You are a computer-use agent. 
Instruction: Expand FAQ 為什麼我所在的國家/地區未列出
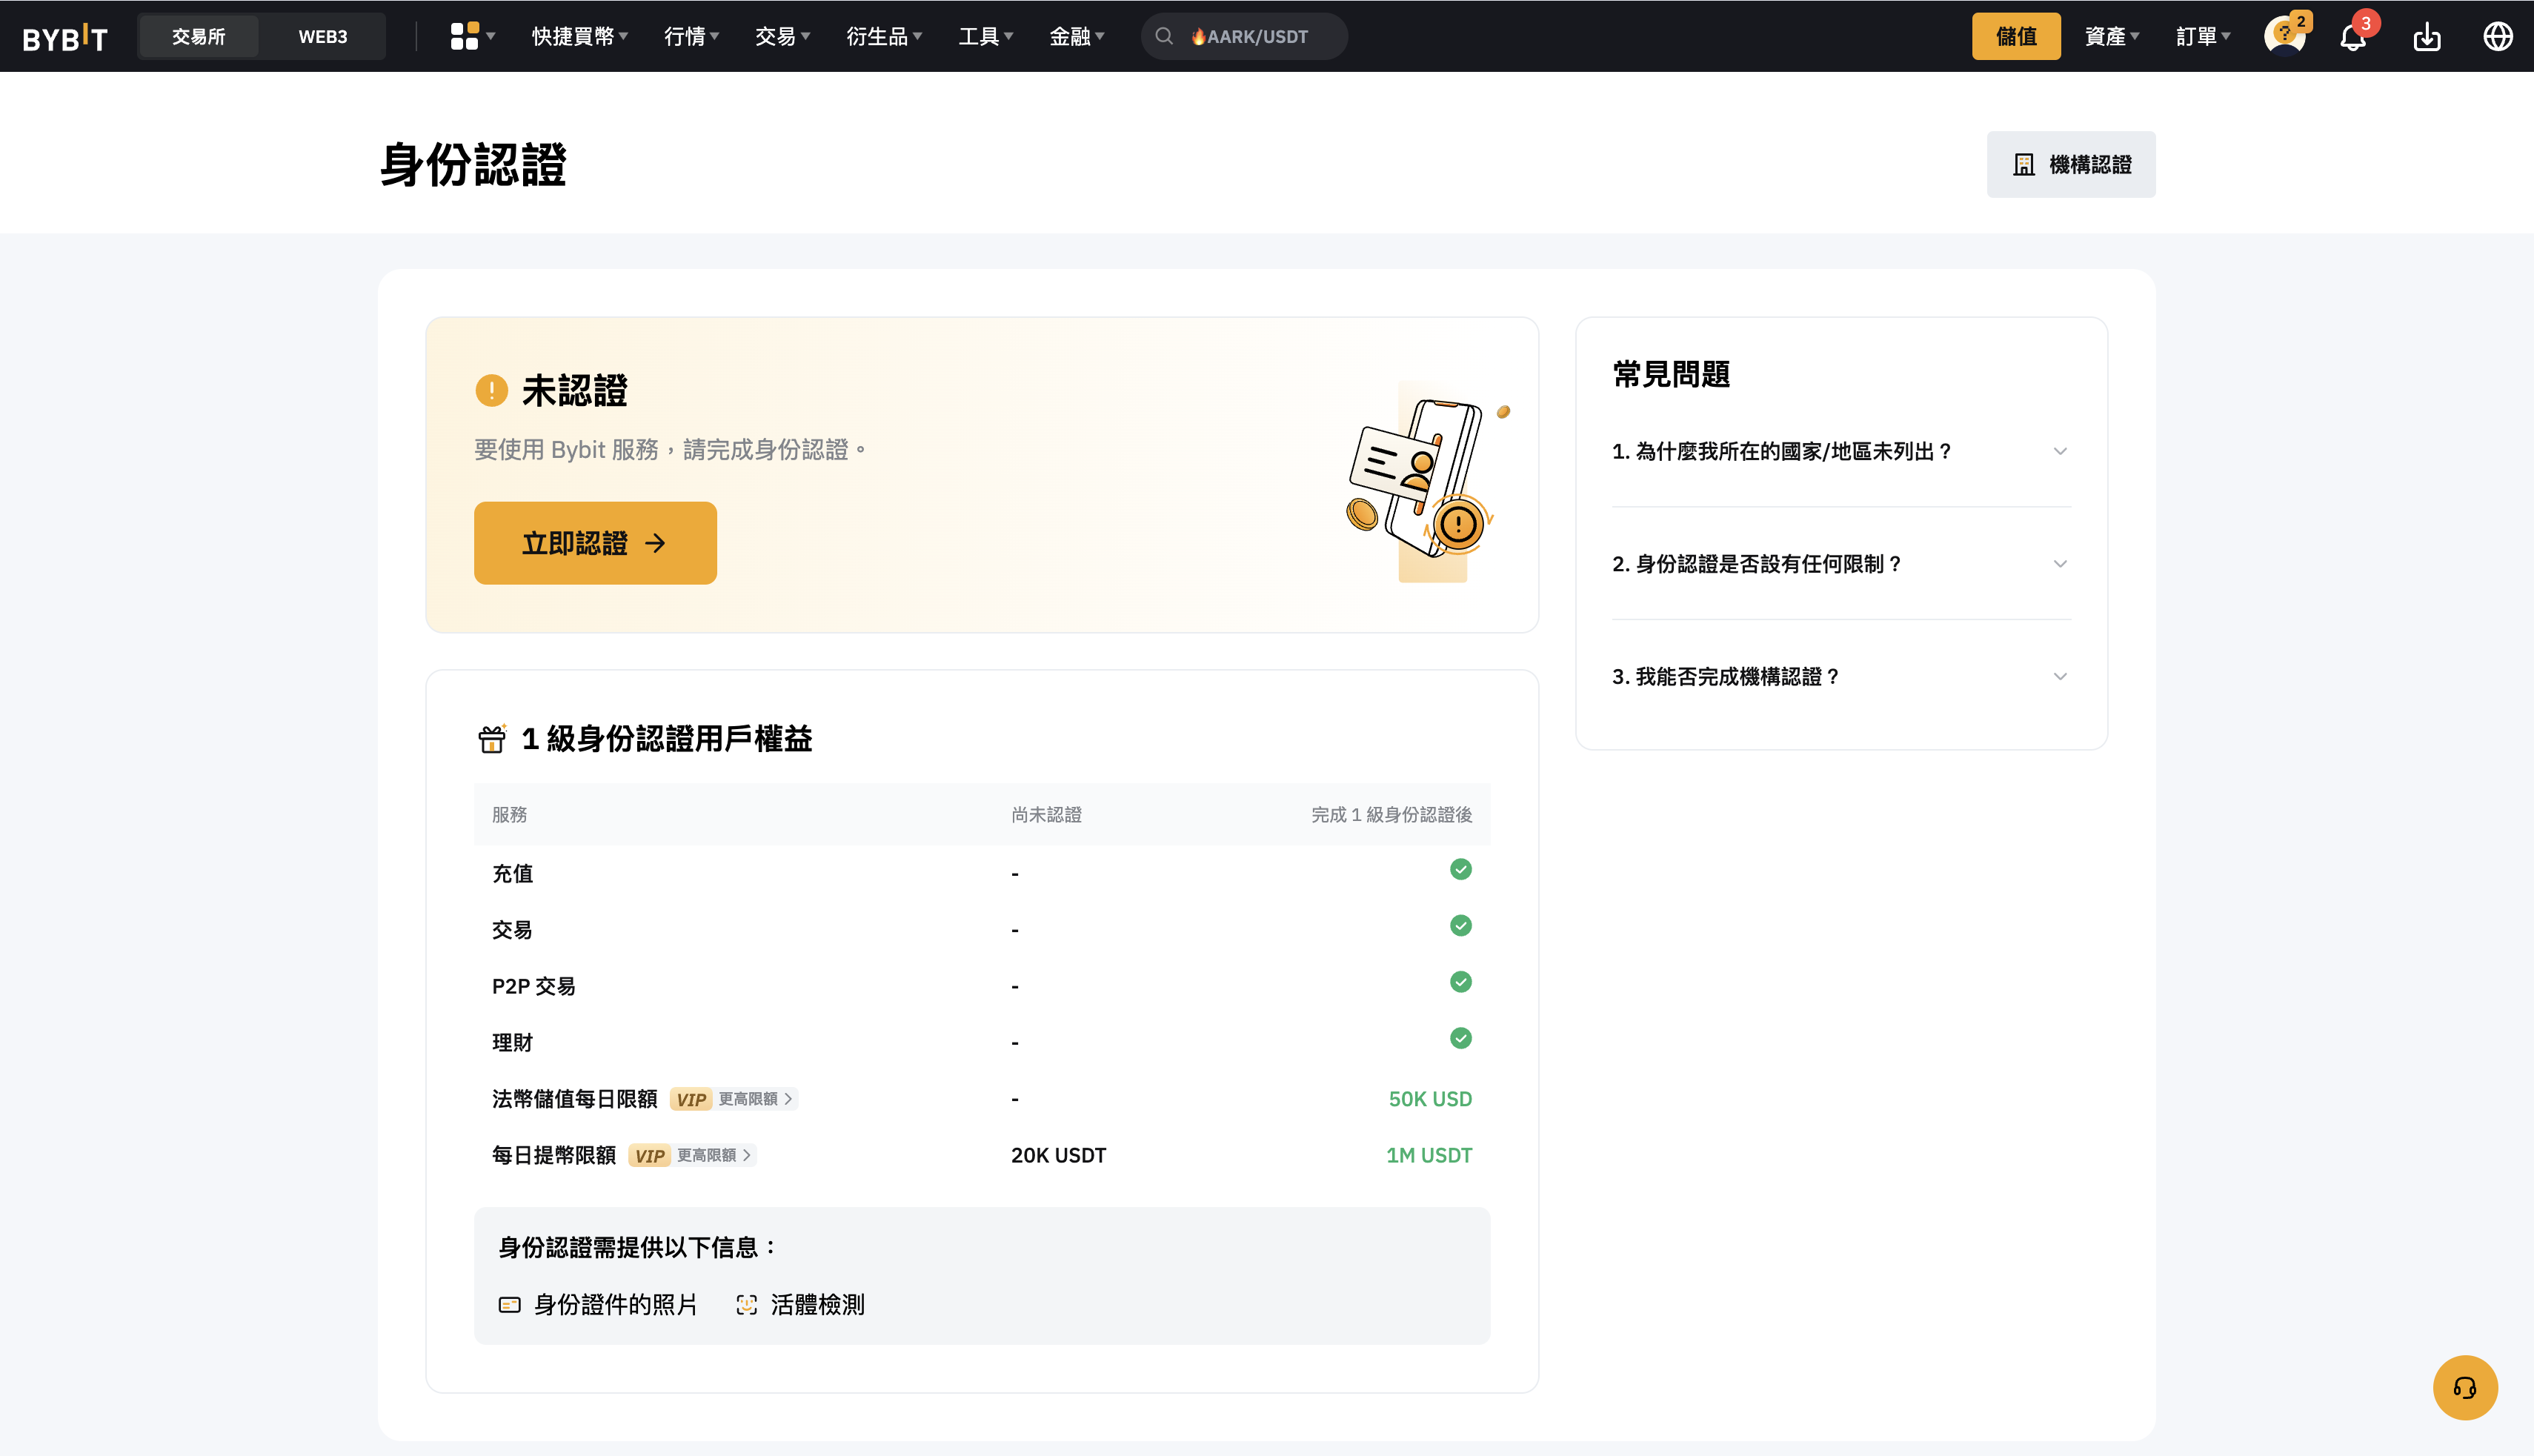(x=1841, y=451)
